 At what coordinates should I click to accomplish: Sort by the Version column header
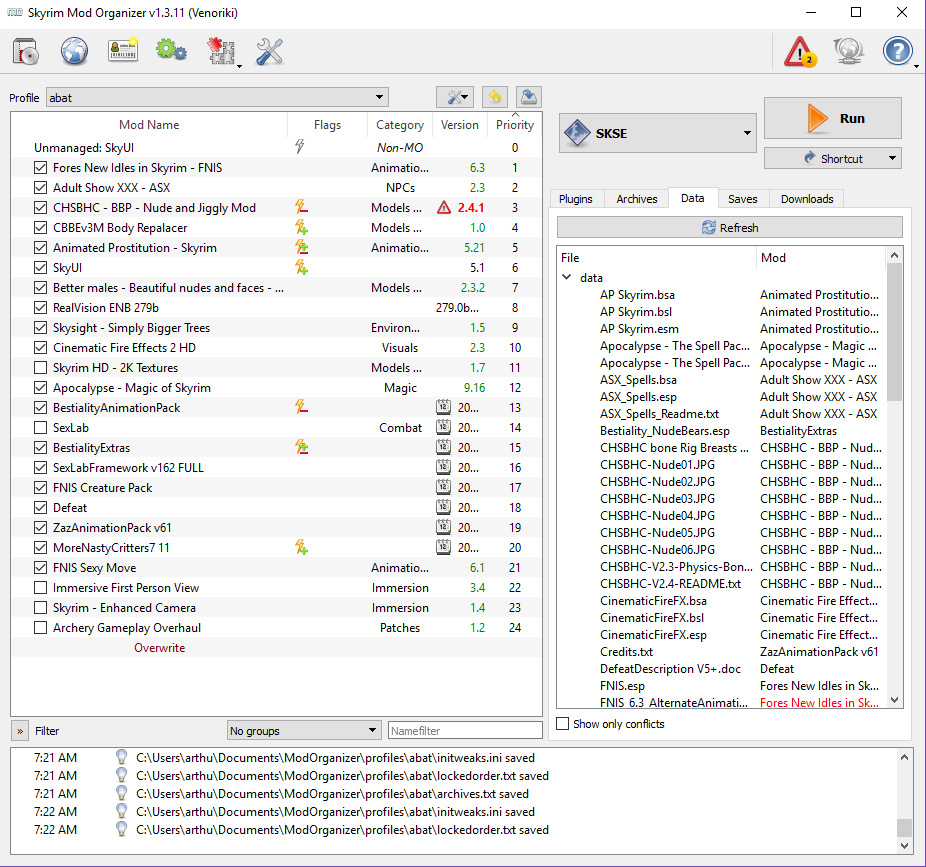coord(459,125)
